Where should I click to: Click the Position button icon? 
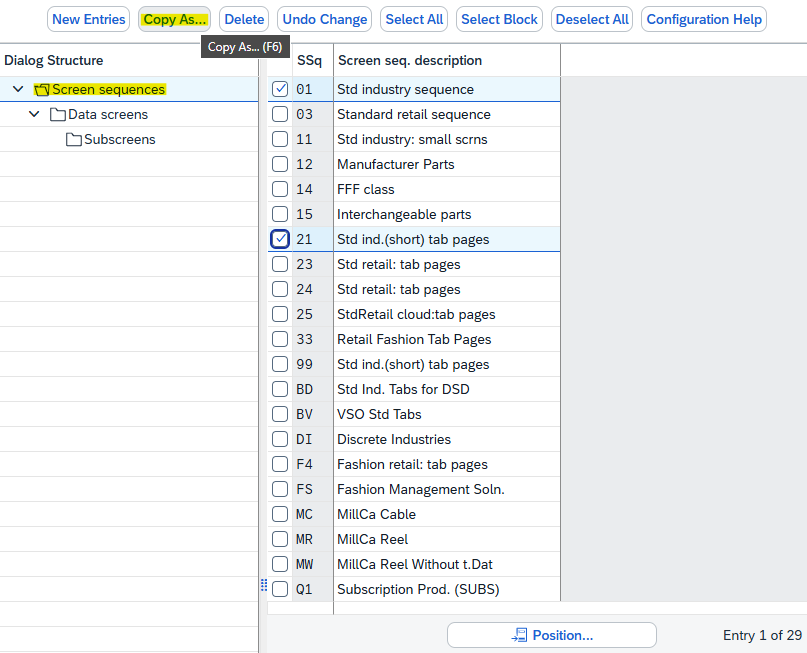[x=519, y=635]
